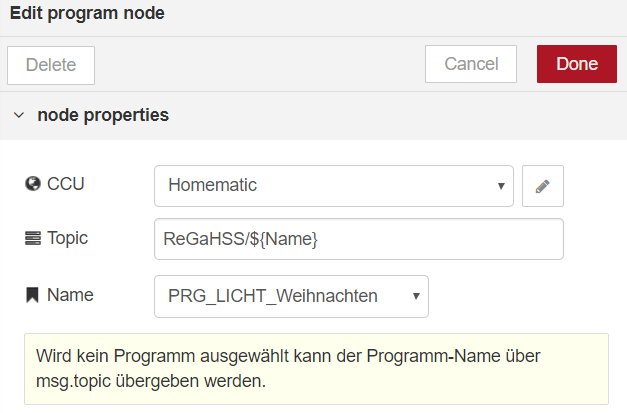Viewport: 627px width, 413px height.
Task: Collapse the node properties chevron
Action: pyautogui.click(x=19, y=115)
